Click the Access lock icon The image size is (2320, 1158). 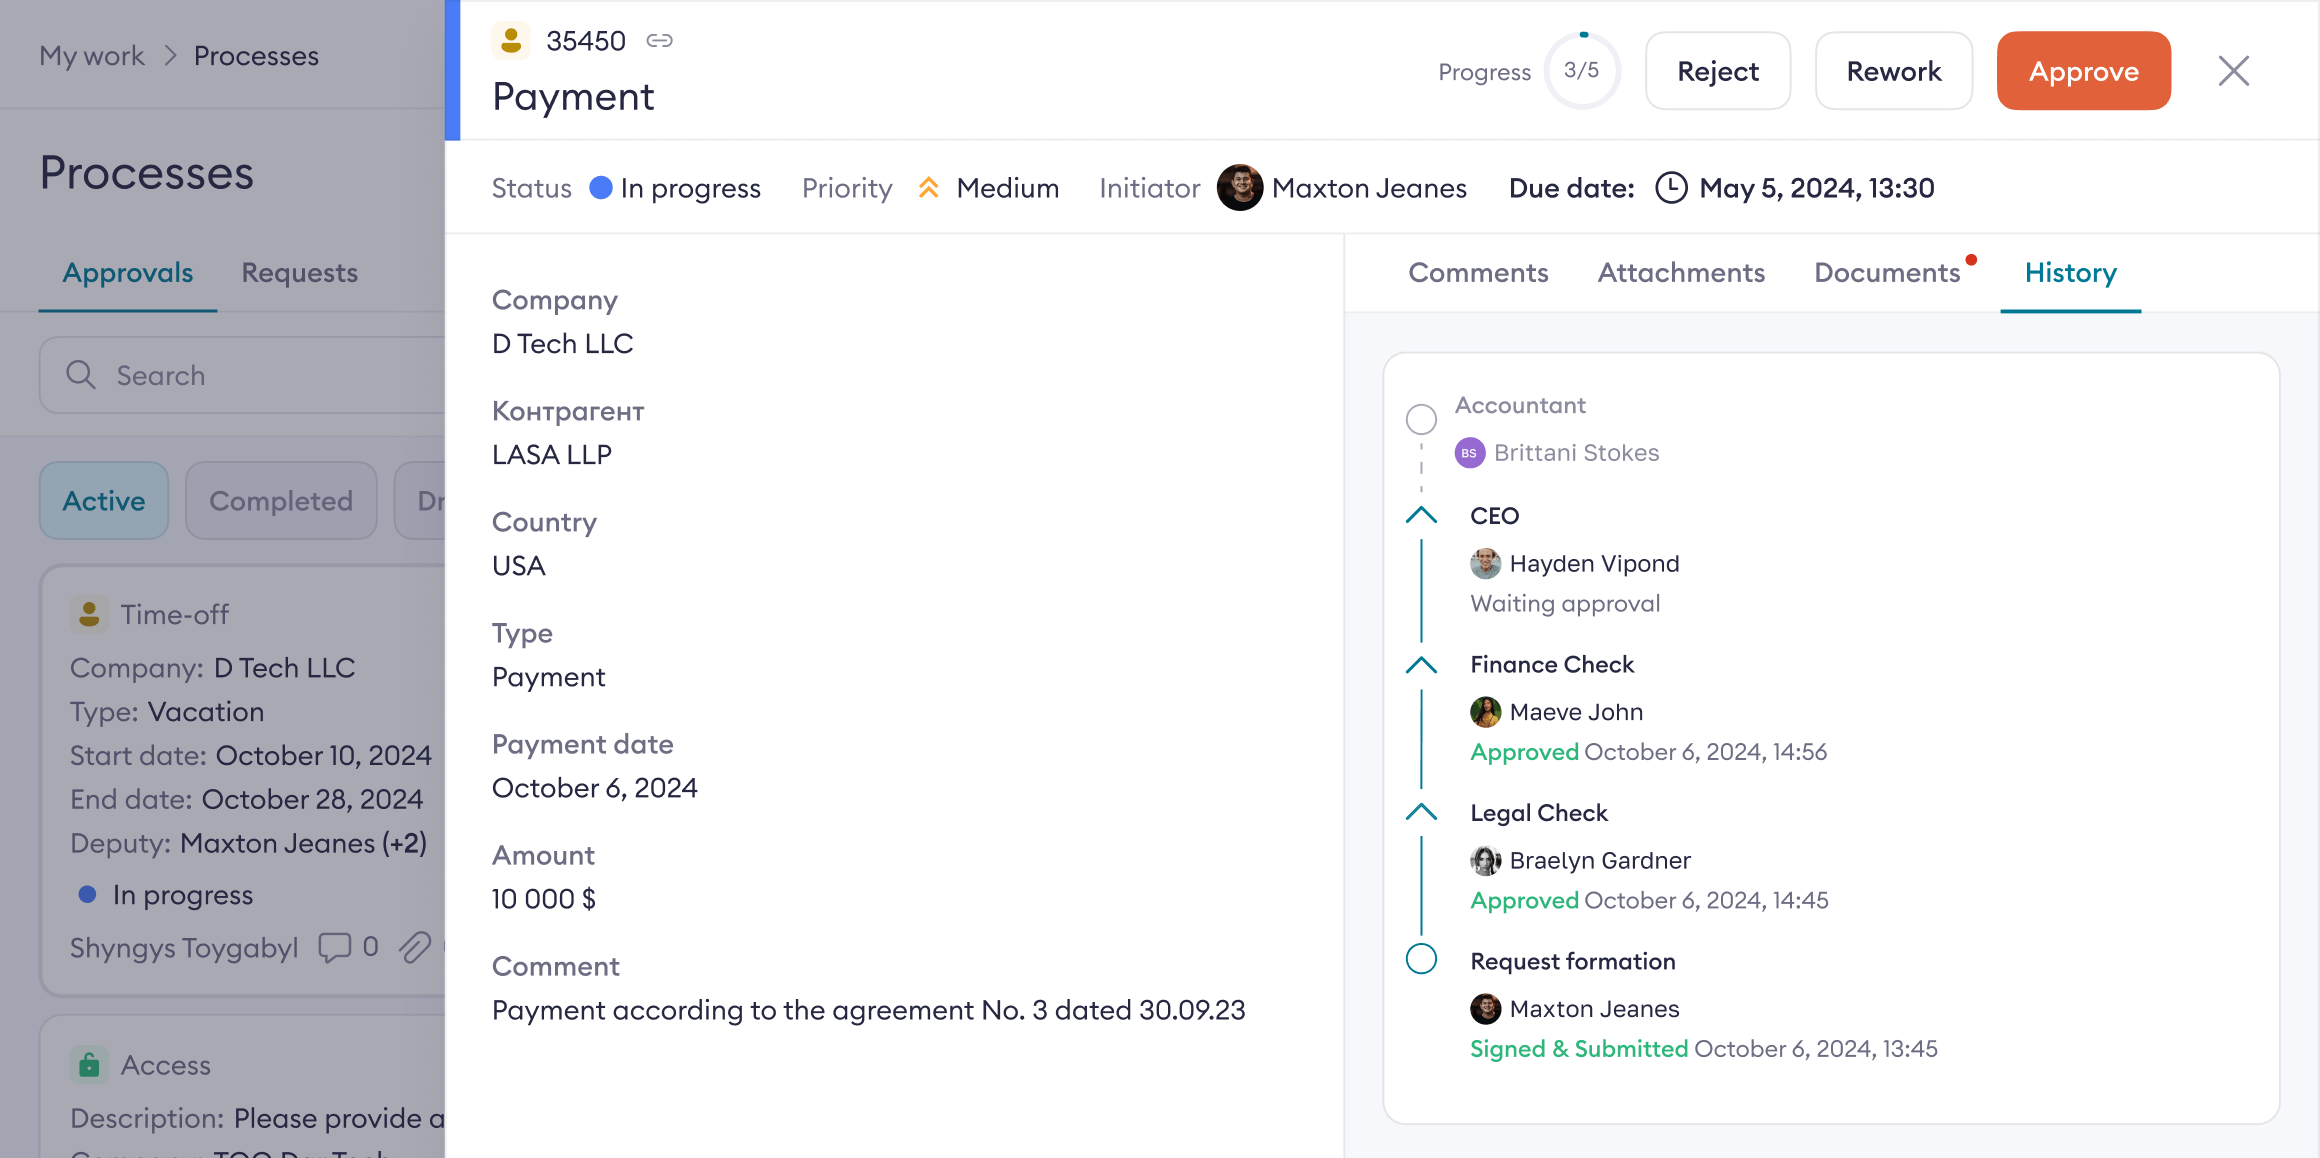click(89, 1065)
